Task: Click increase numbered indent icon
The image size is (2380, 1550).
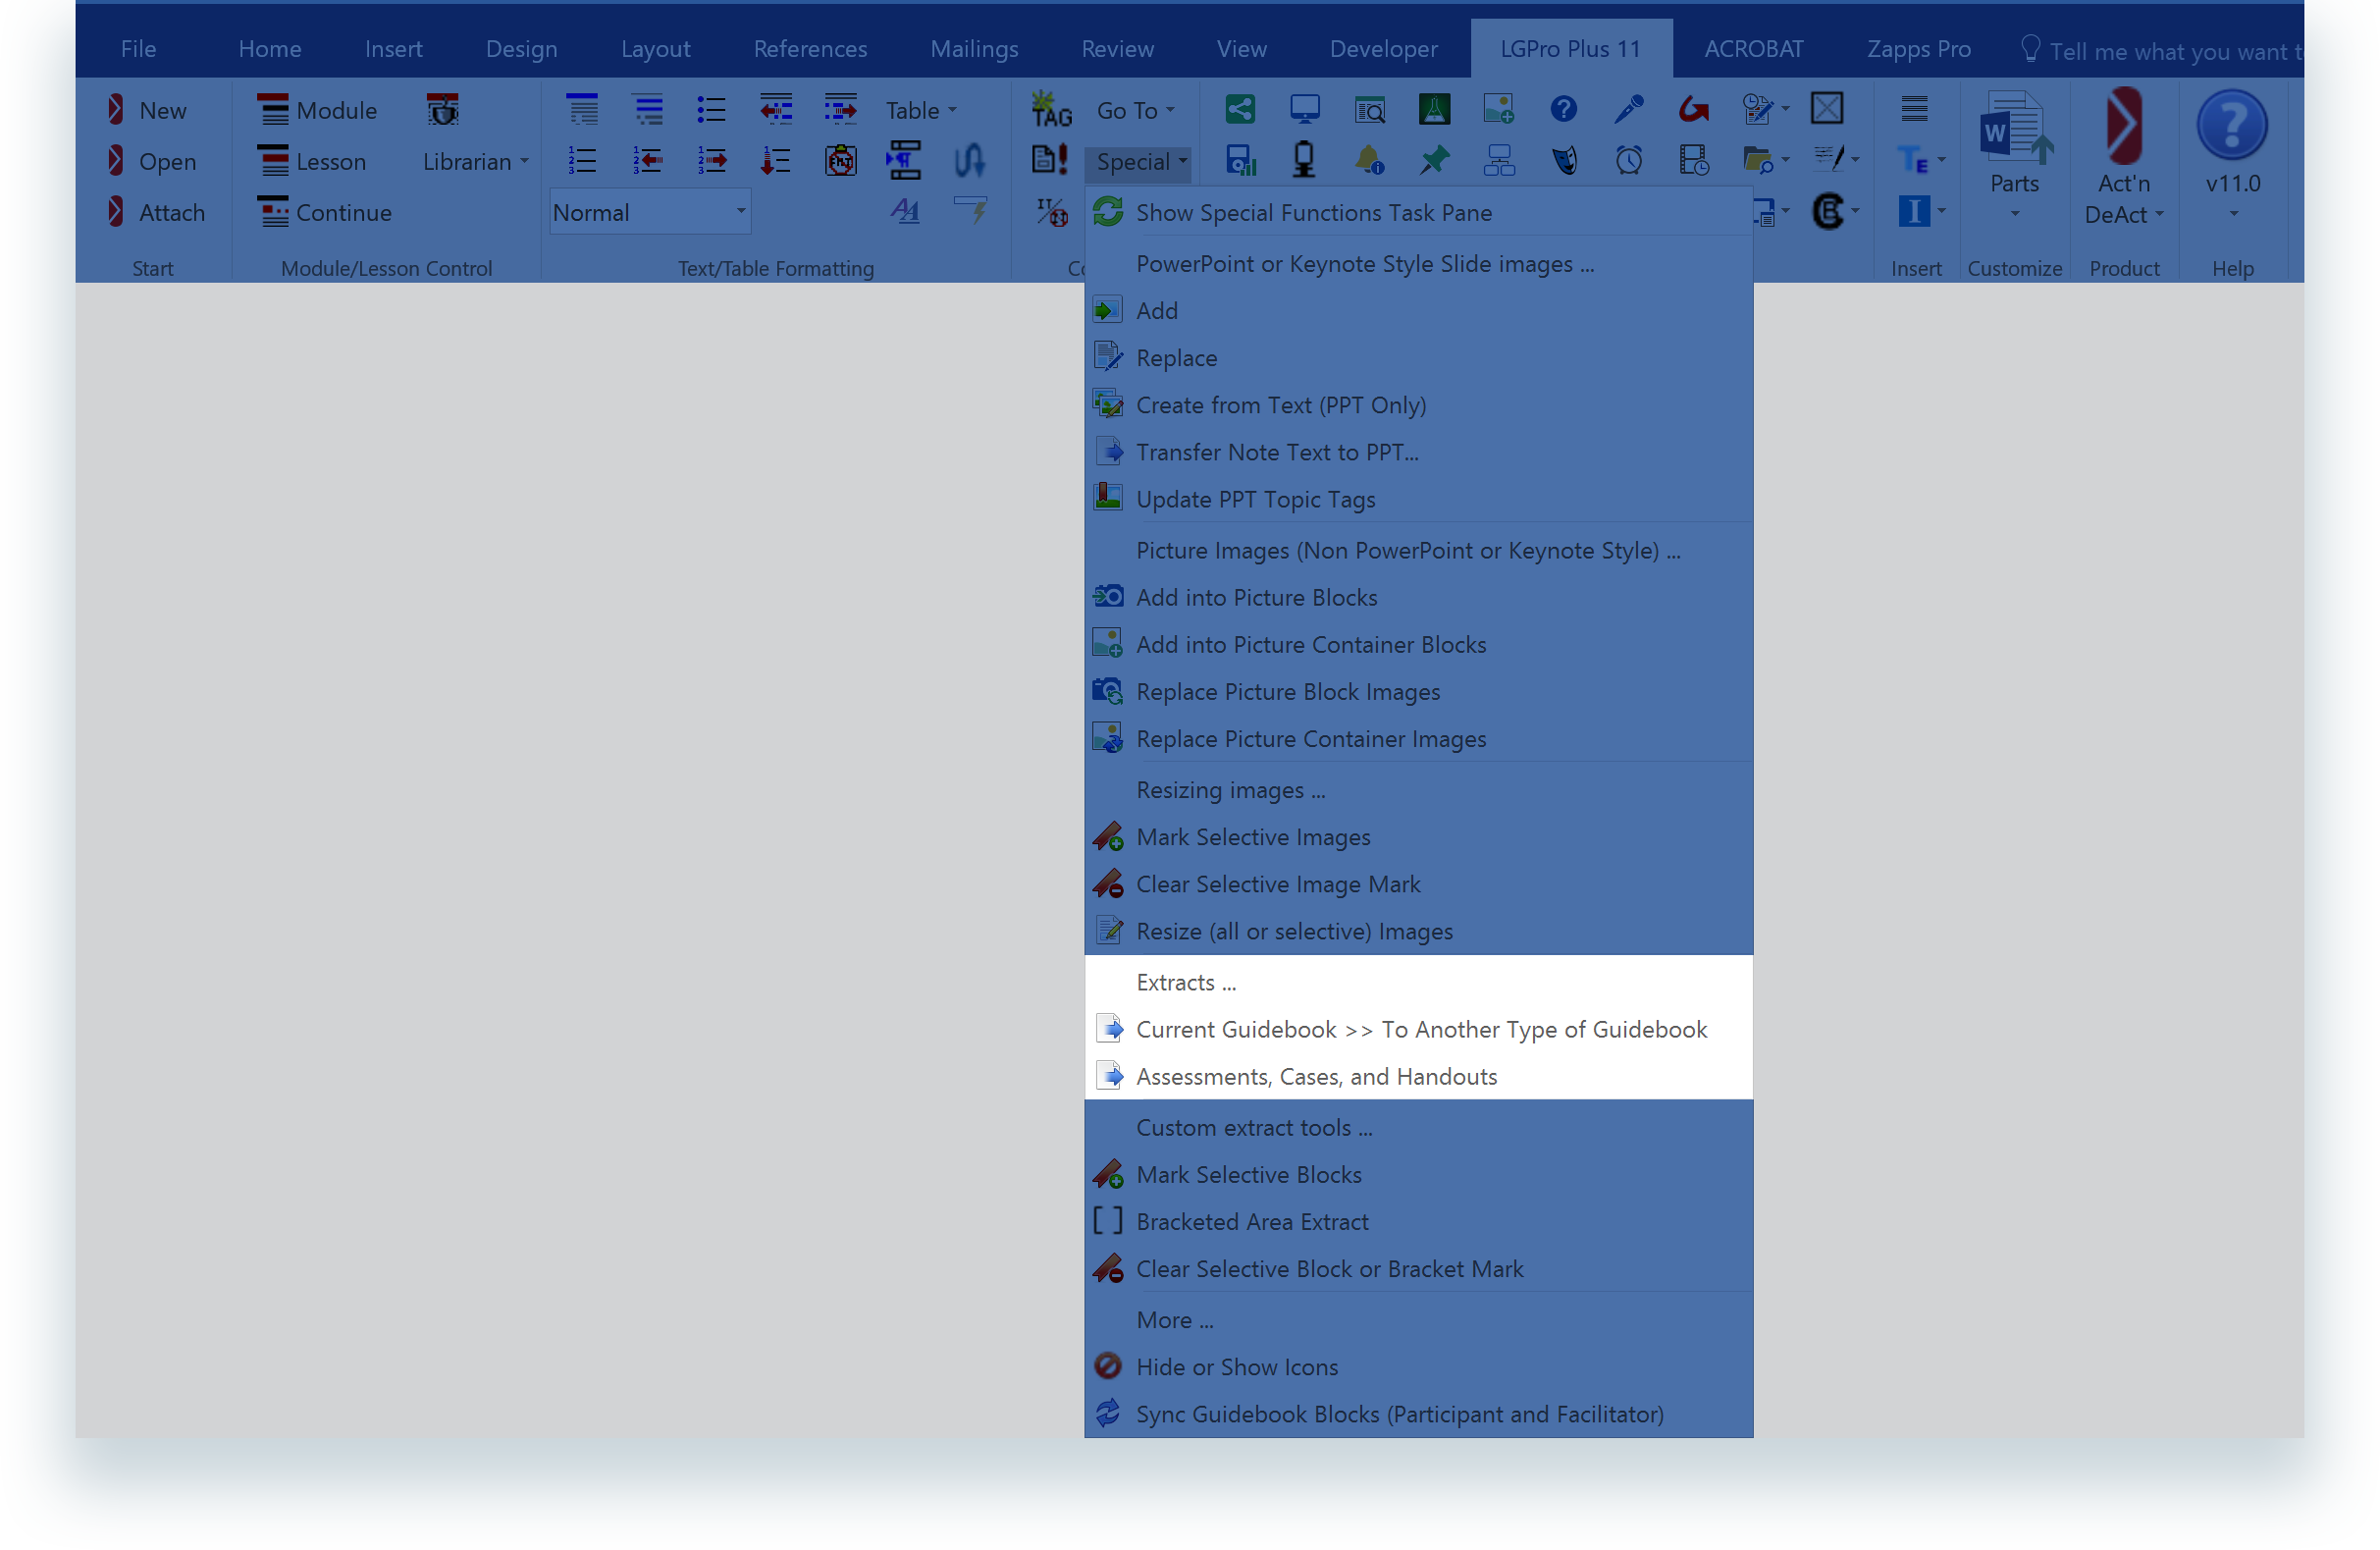Action: coord(711,160)
